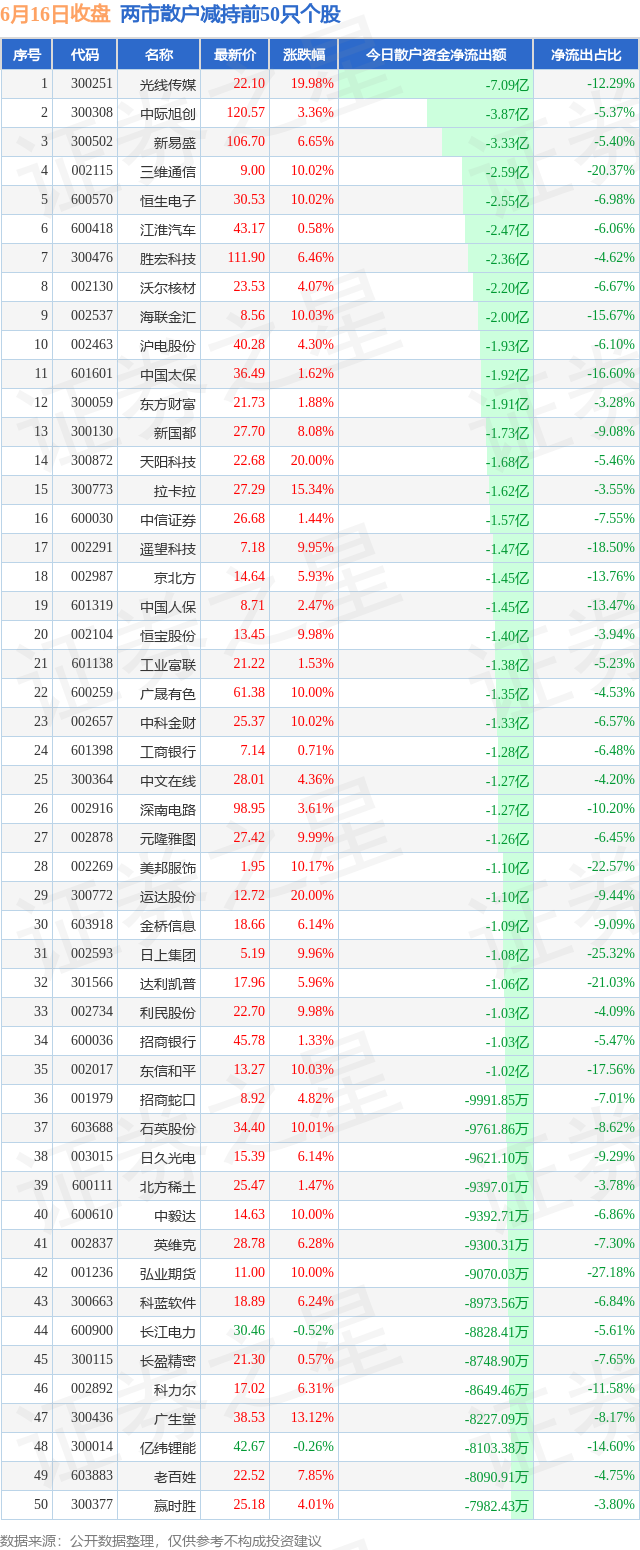Click the date text 6月16日收盘
This screenshot has height=1550, width=640.
click(56, 15)
